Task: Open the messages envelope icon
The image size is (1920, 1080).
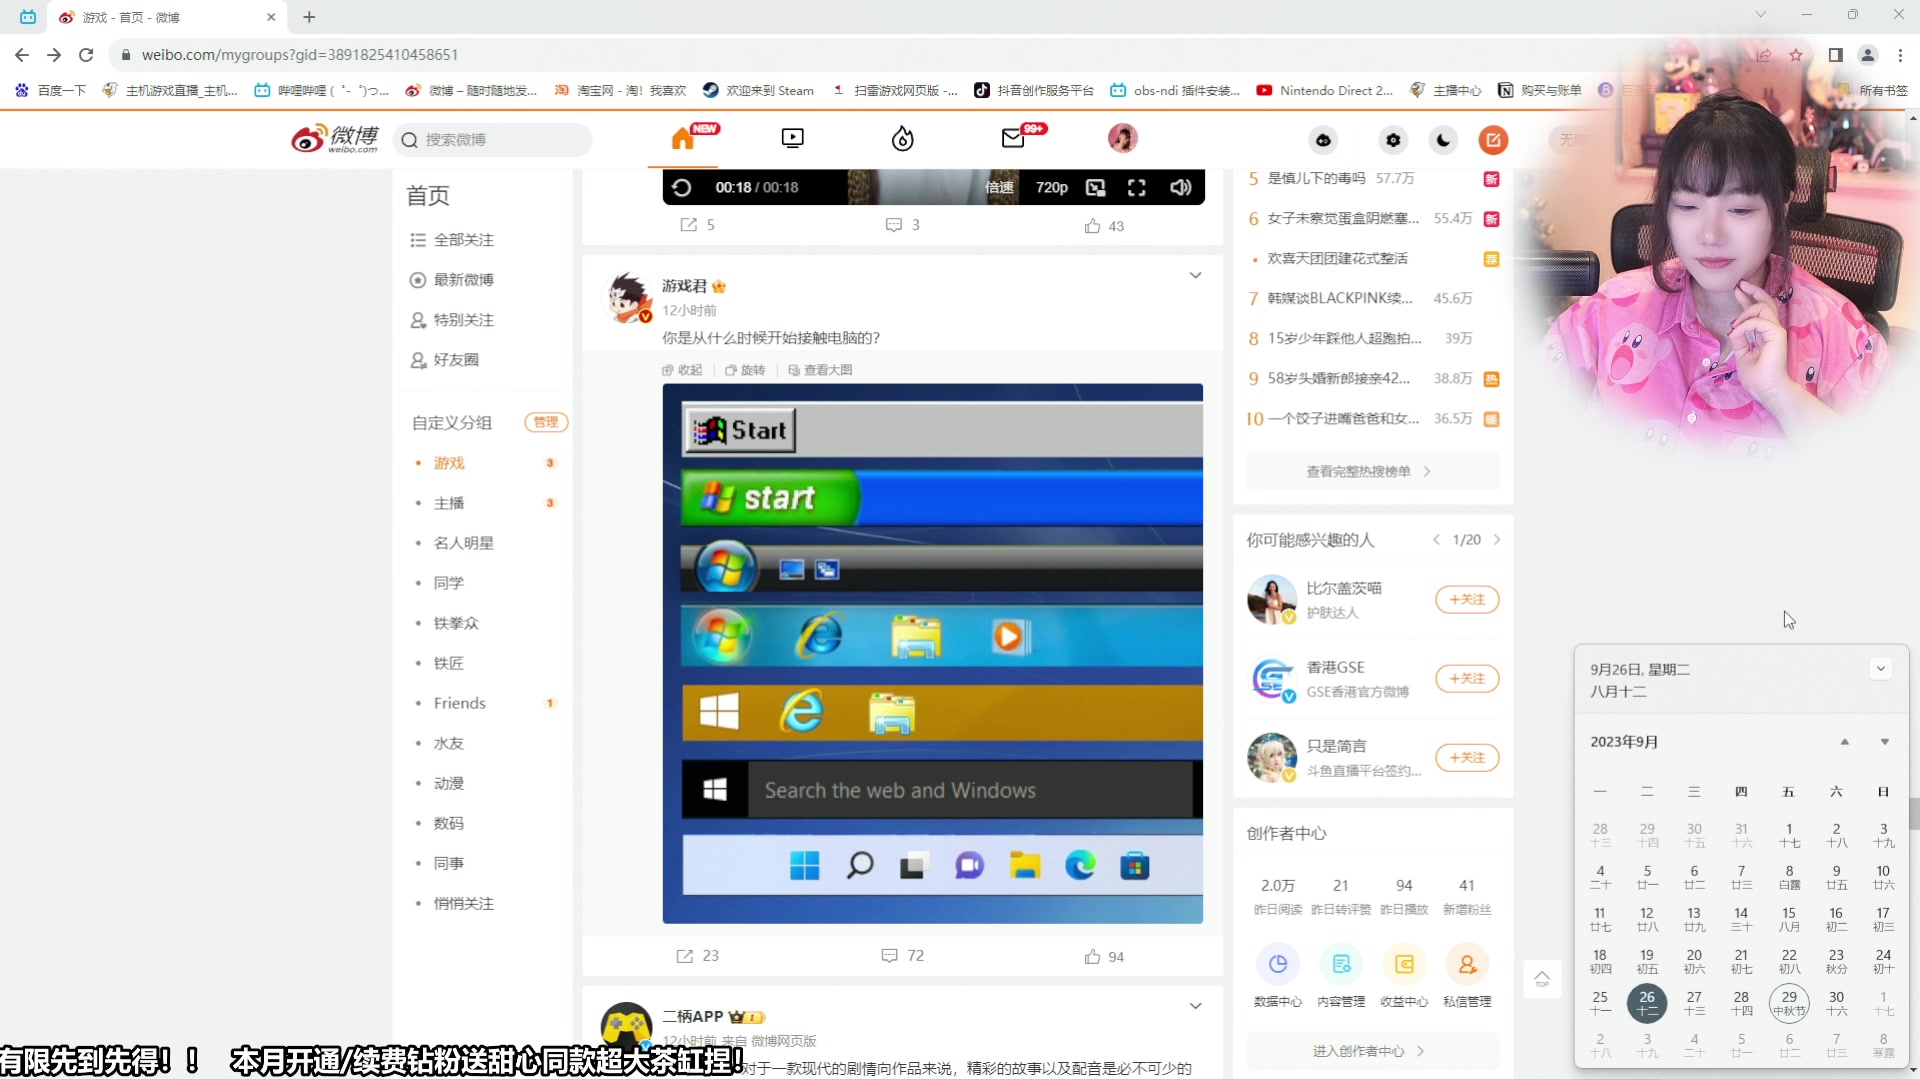Action: (1013, 139)
